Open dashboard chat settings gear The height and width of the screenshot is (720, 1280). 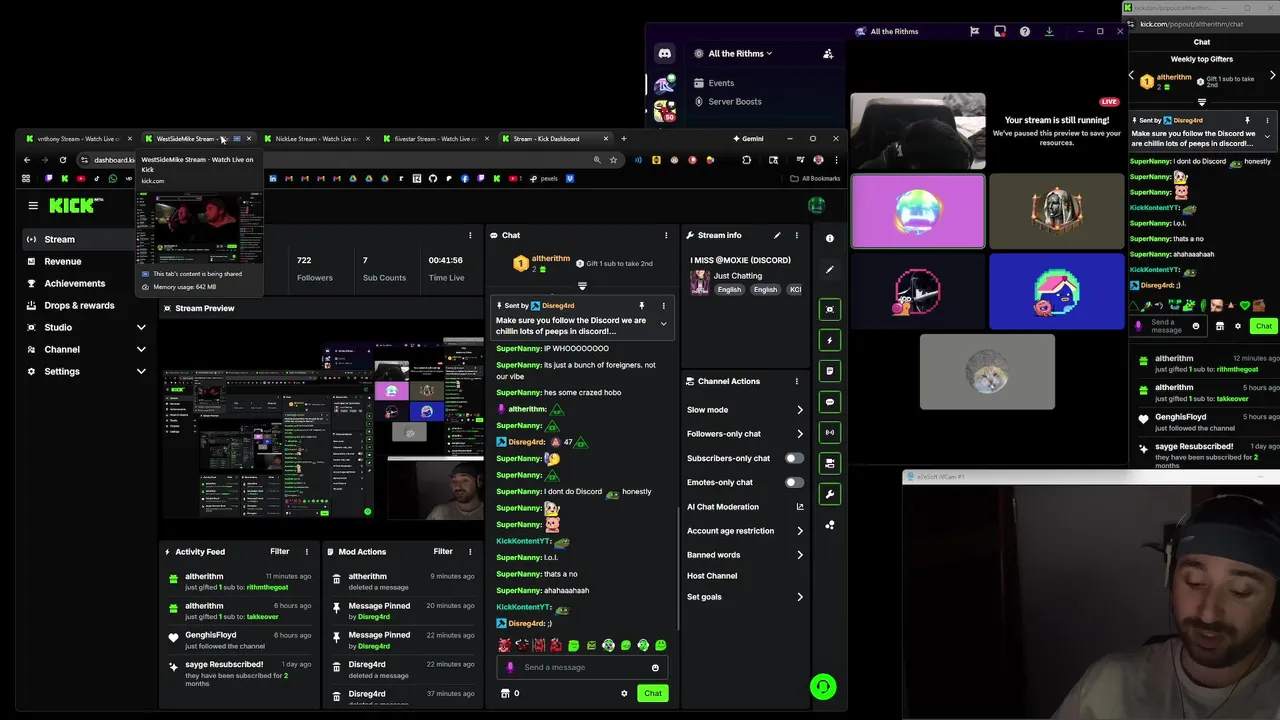[x=624, y=693]
